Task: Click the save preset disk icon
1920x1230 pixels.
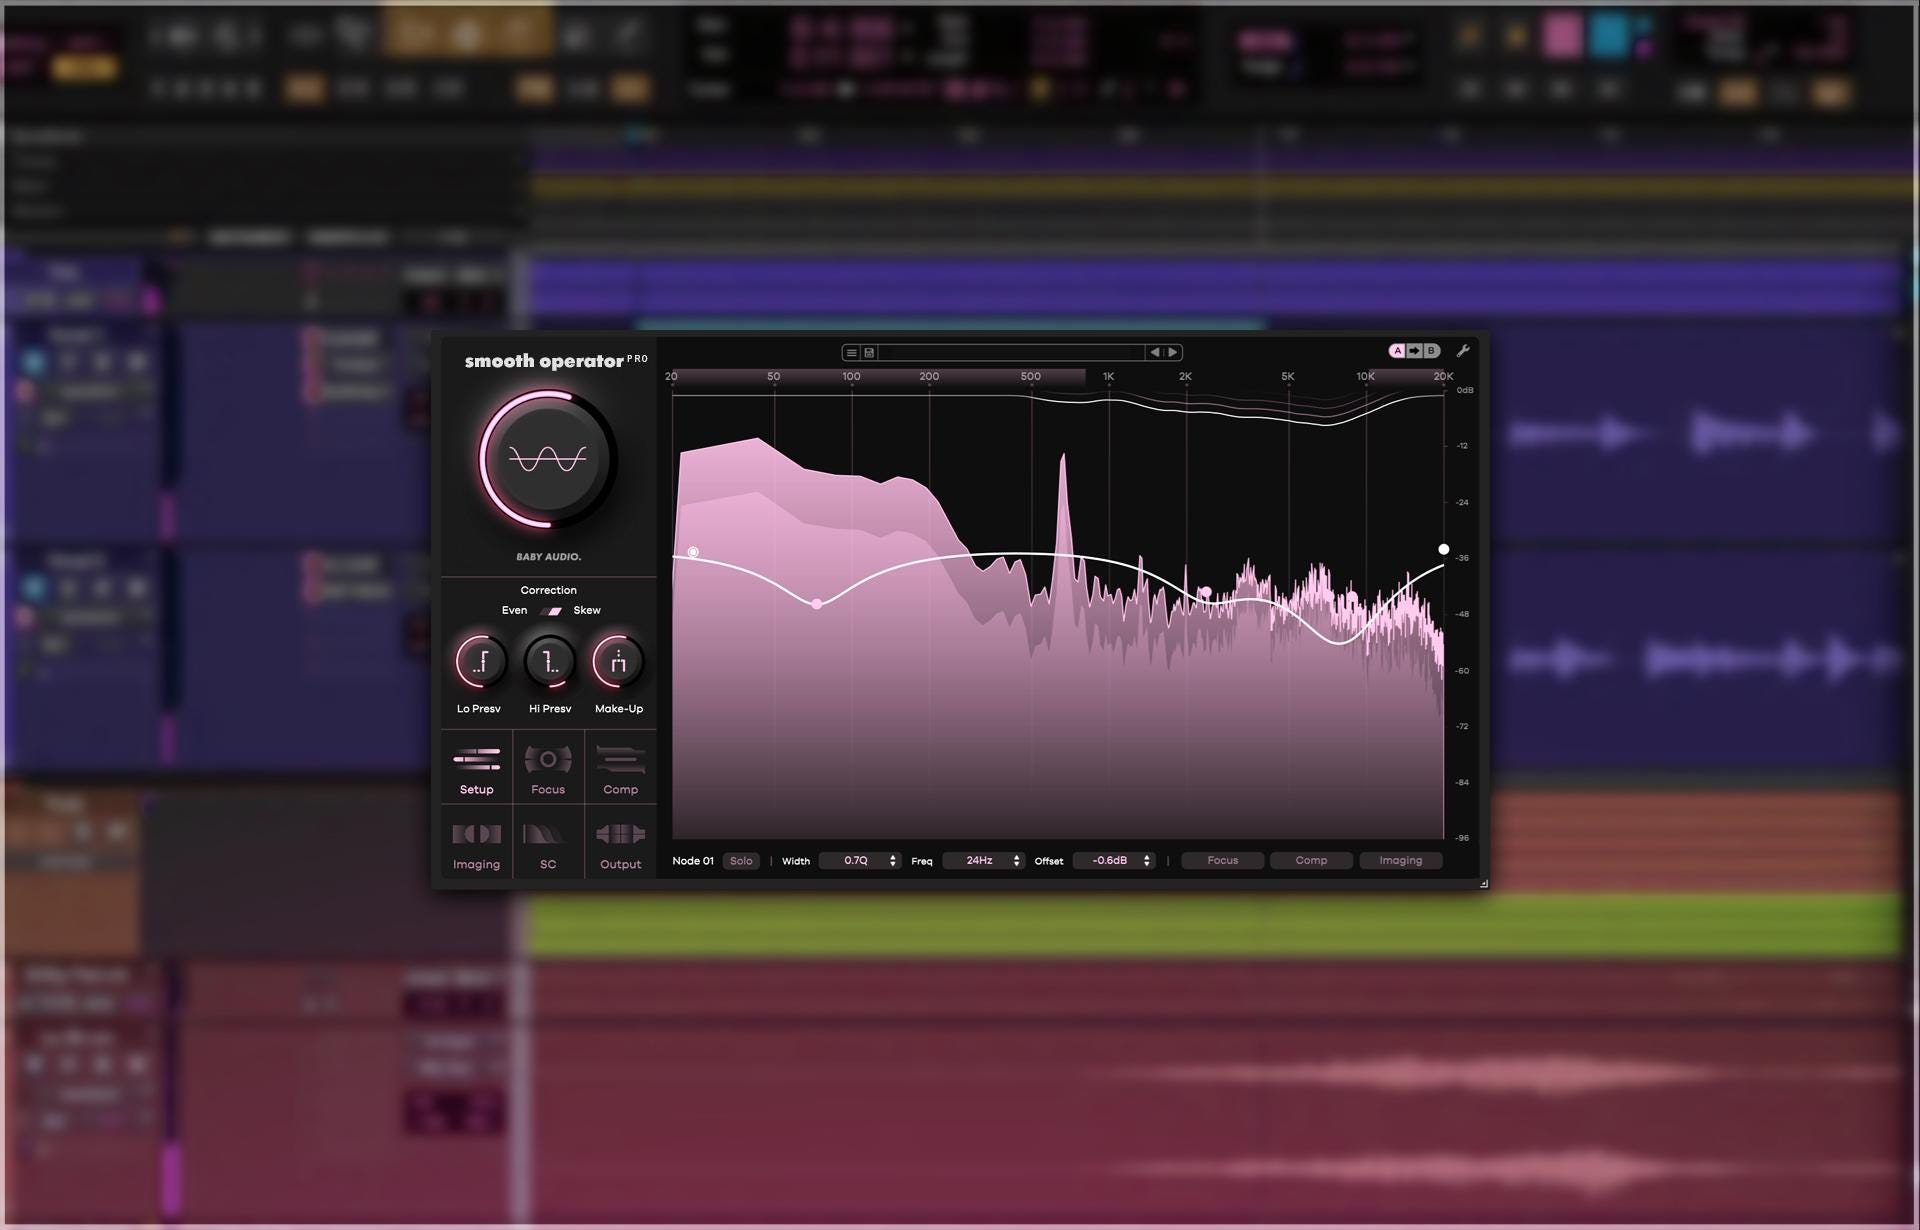Action: [869, 352]
